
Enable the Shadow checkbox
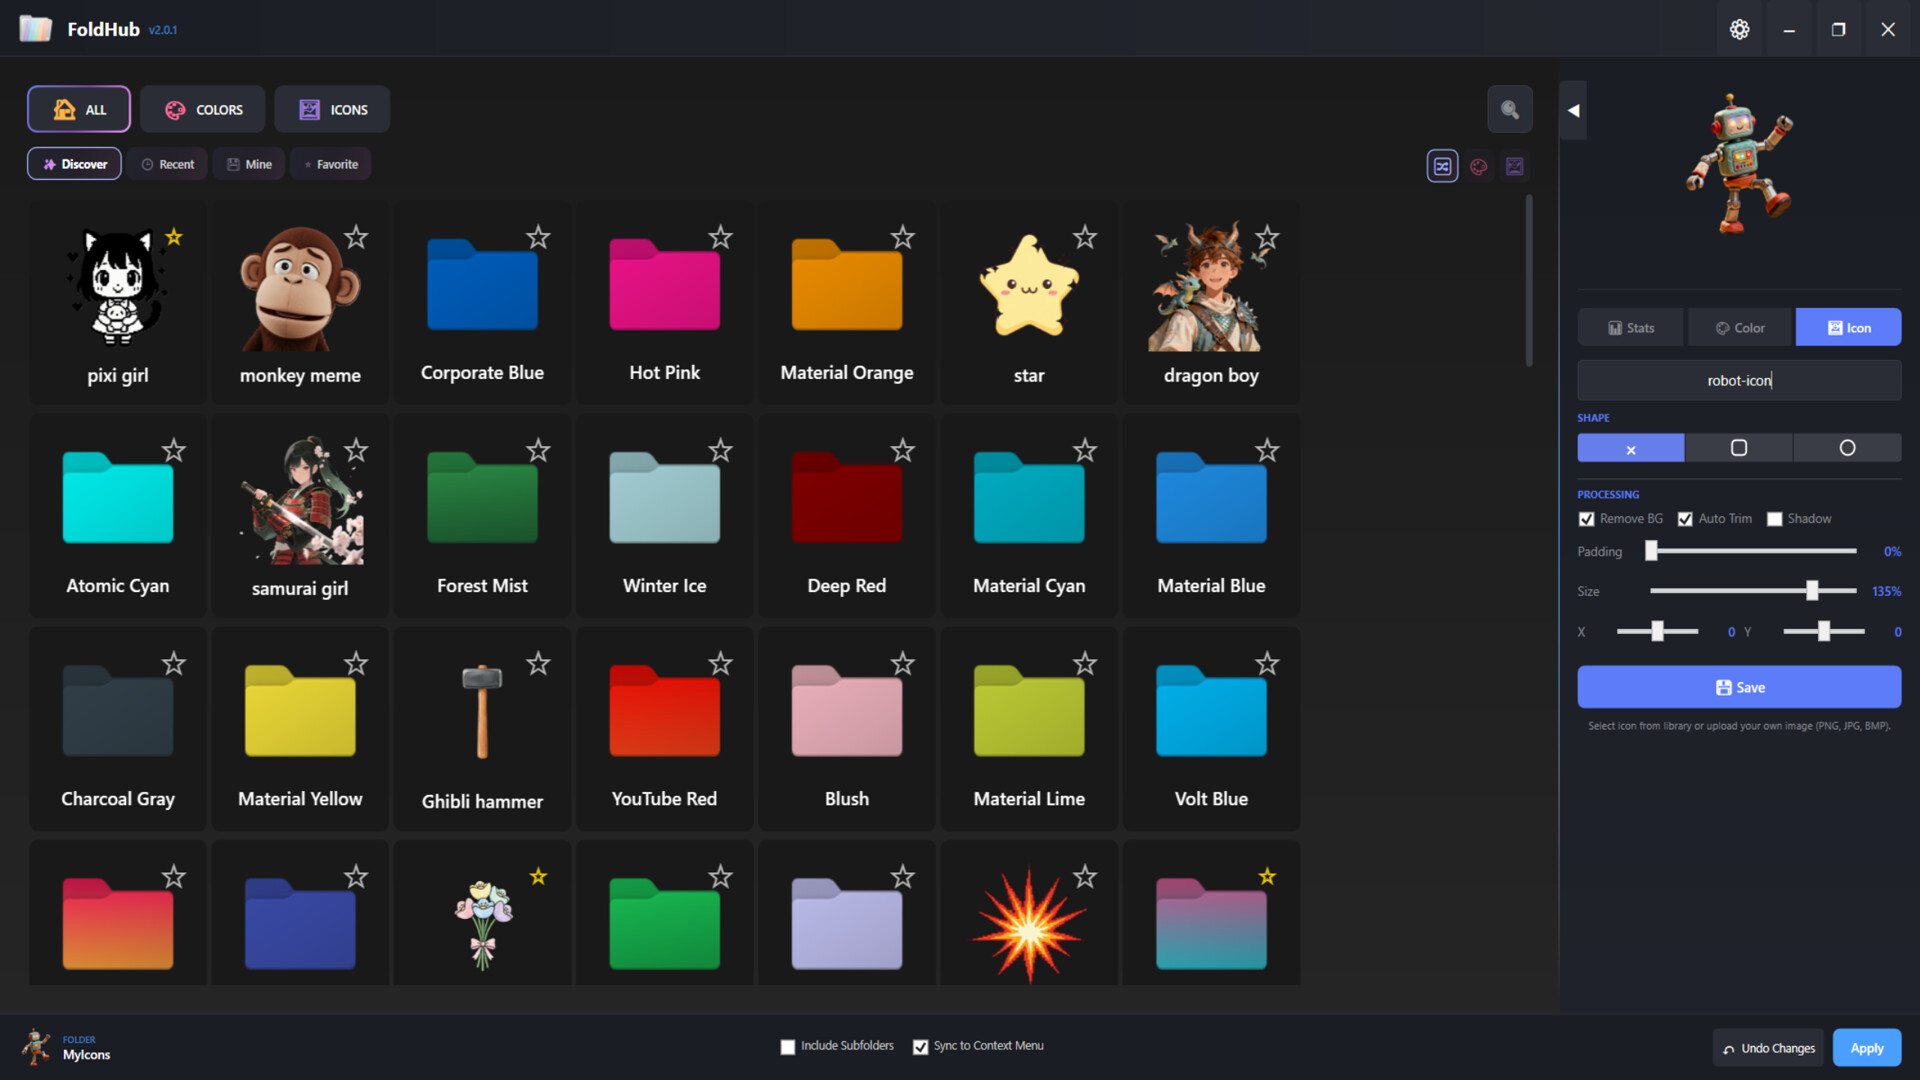1775,518
